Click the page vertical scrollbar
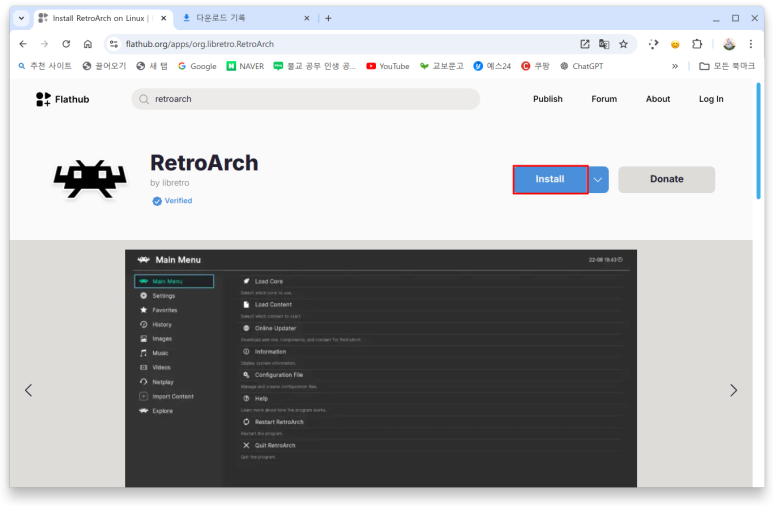The image size is (773, 506). [x=758, y=141]
